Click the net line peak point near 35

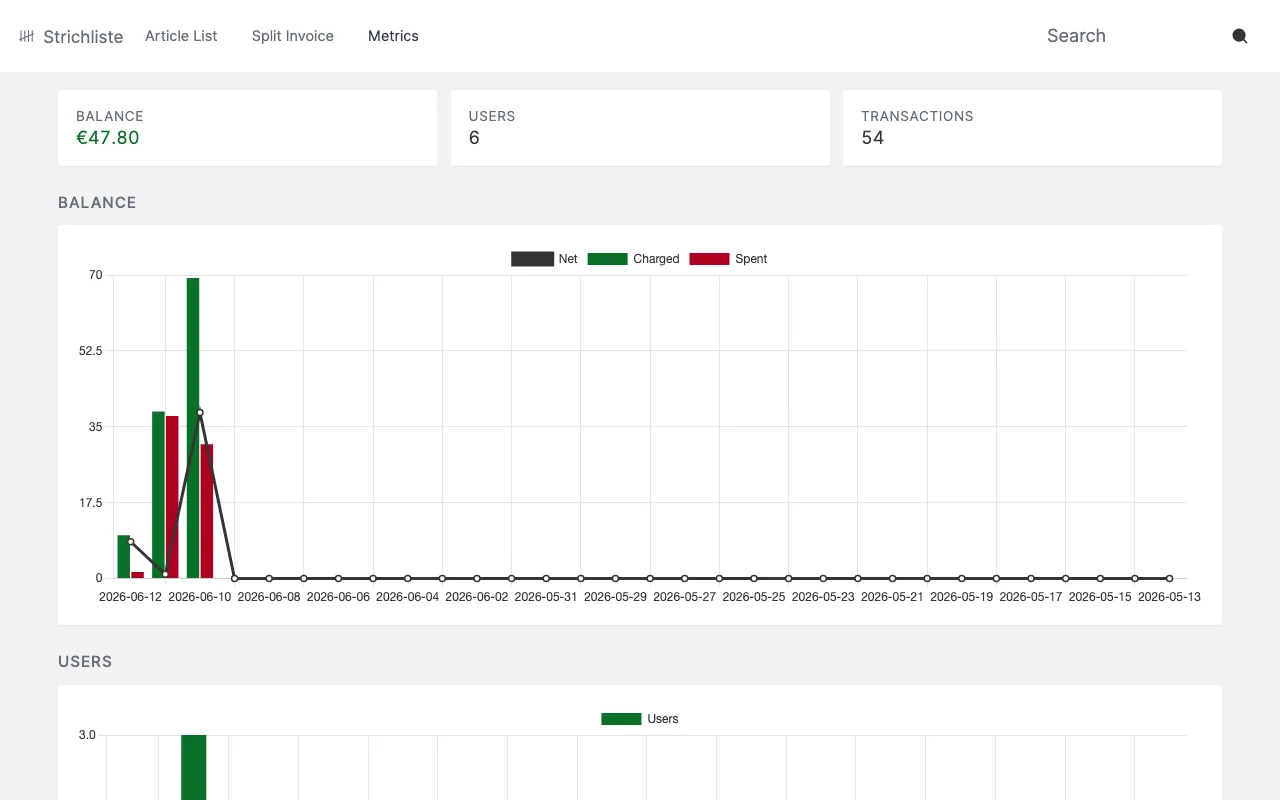[200, 412]
